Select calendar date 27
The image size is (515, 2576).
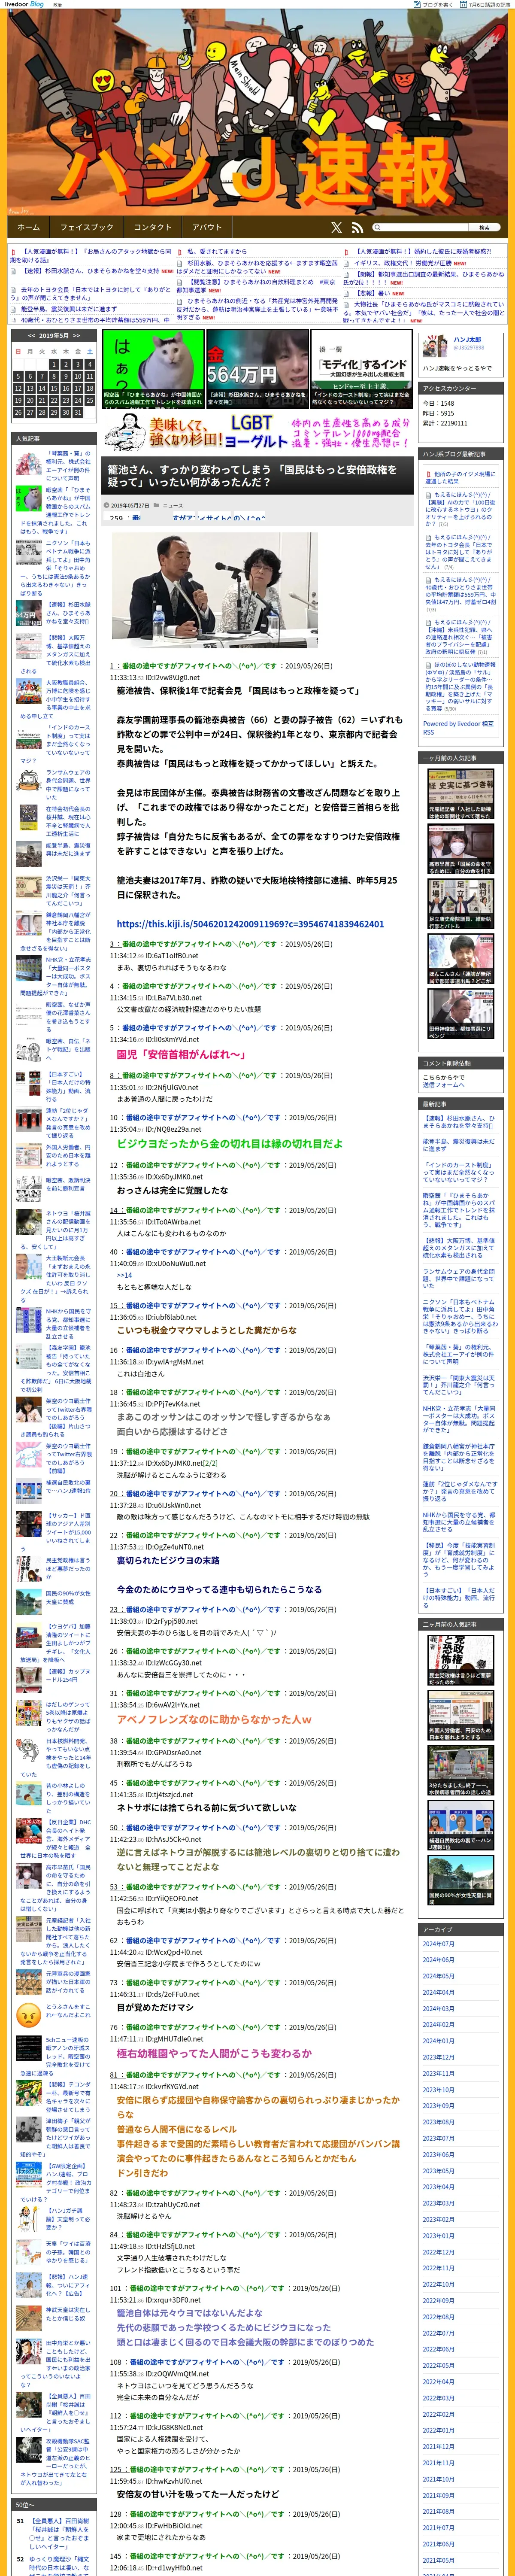coord(29,412)
